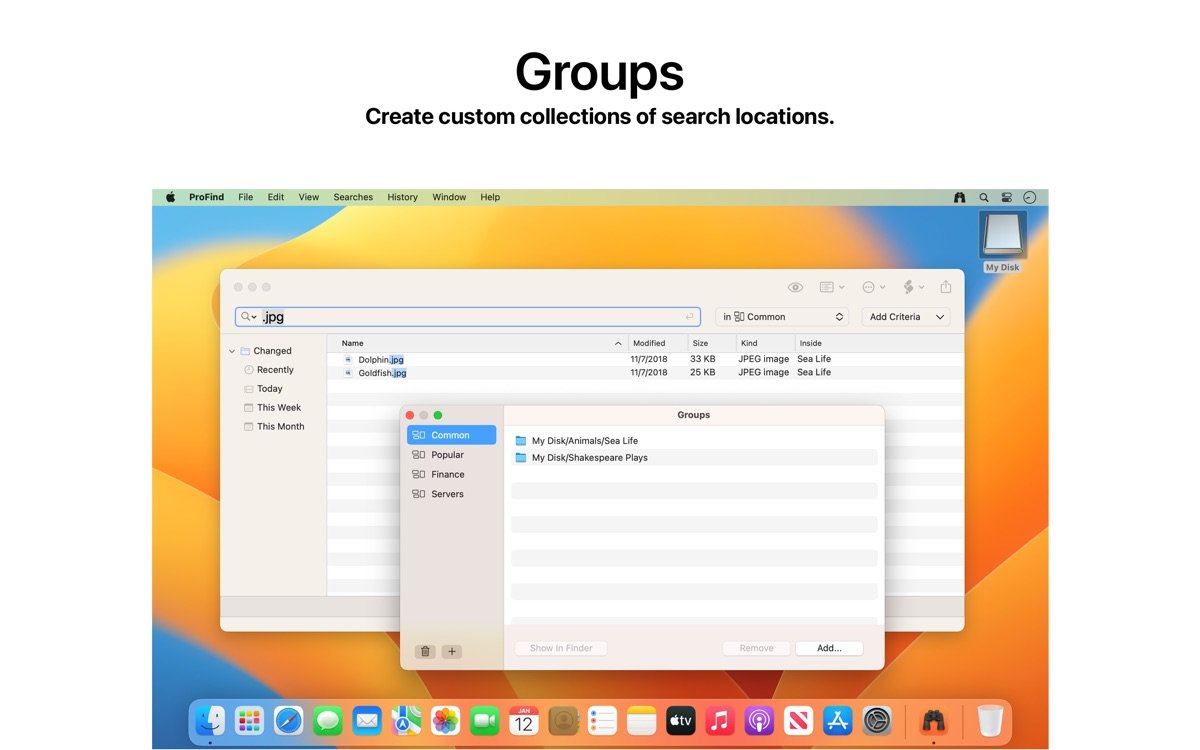The width and height of the screenshot is (1200, 750).
Task: Open ProFind binoculars icon in Dock
Action: point(933,720)
